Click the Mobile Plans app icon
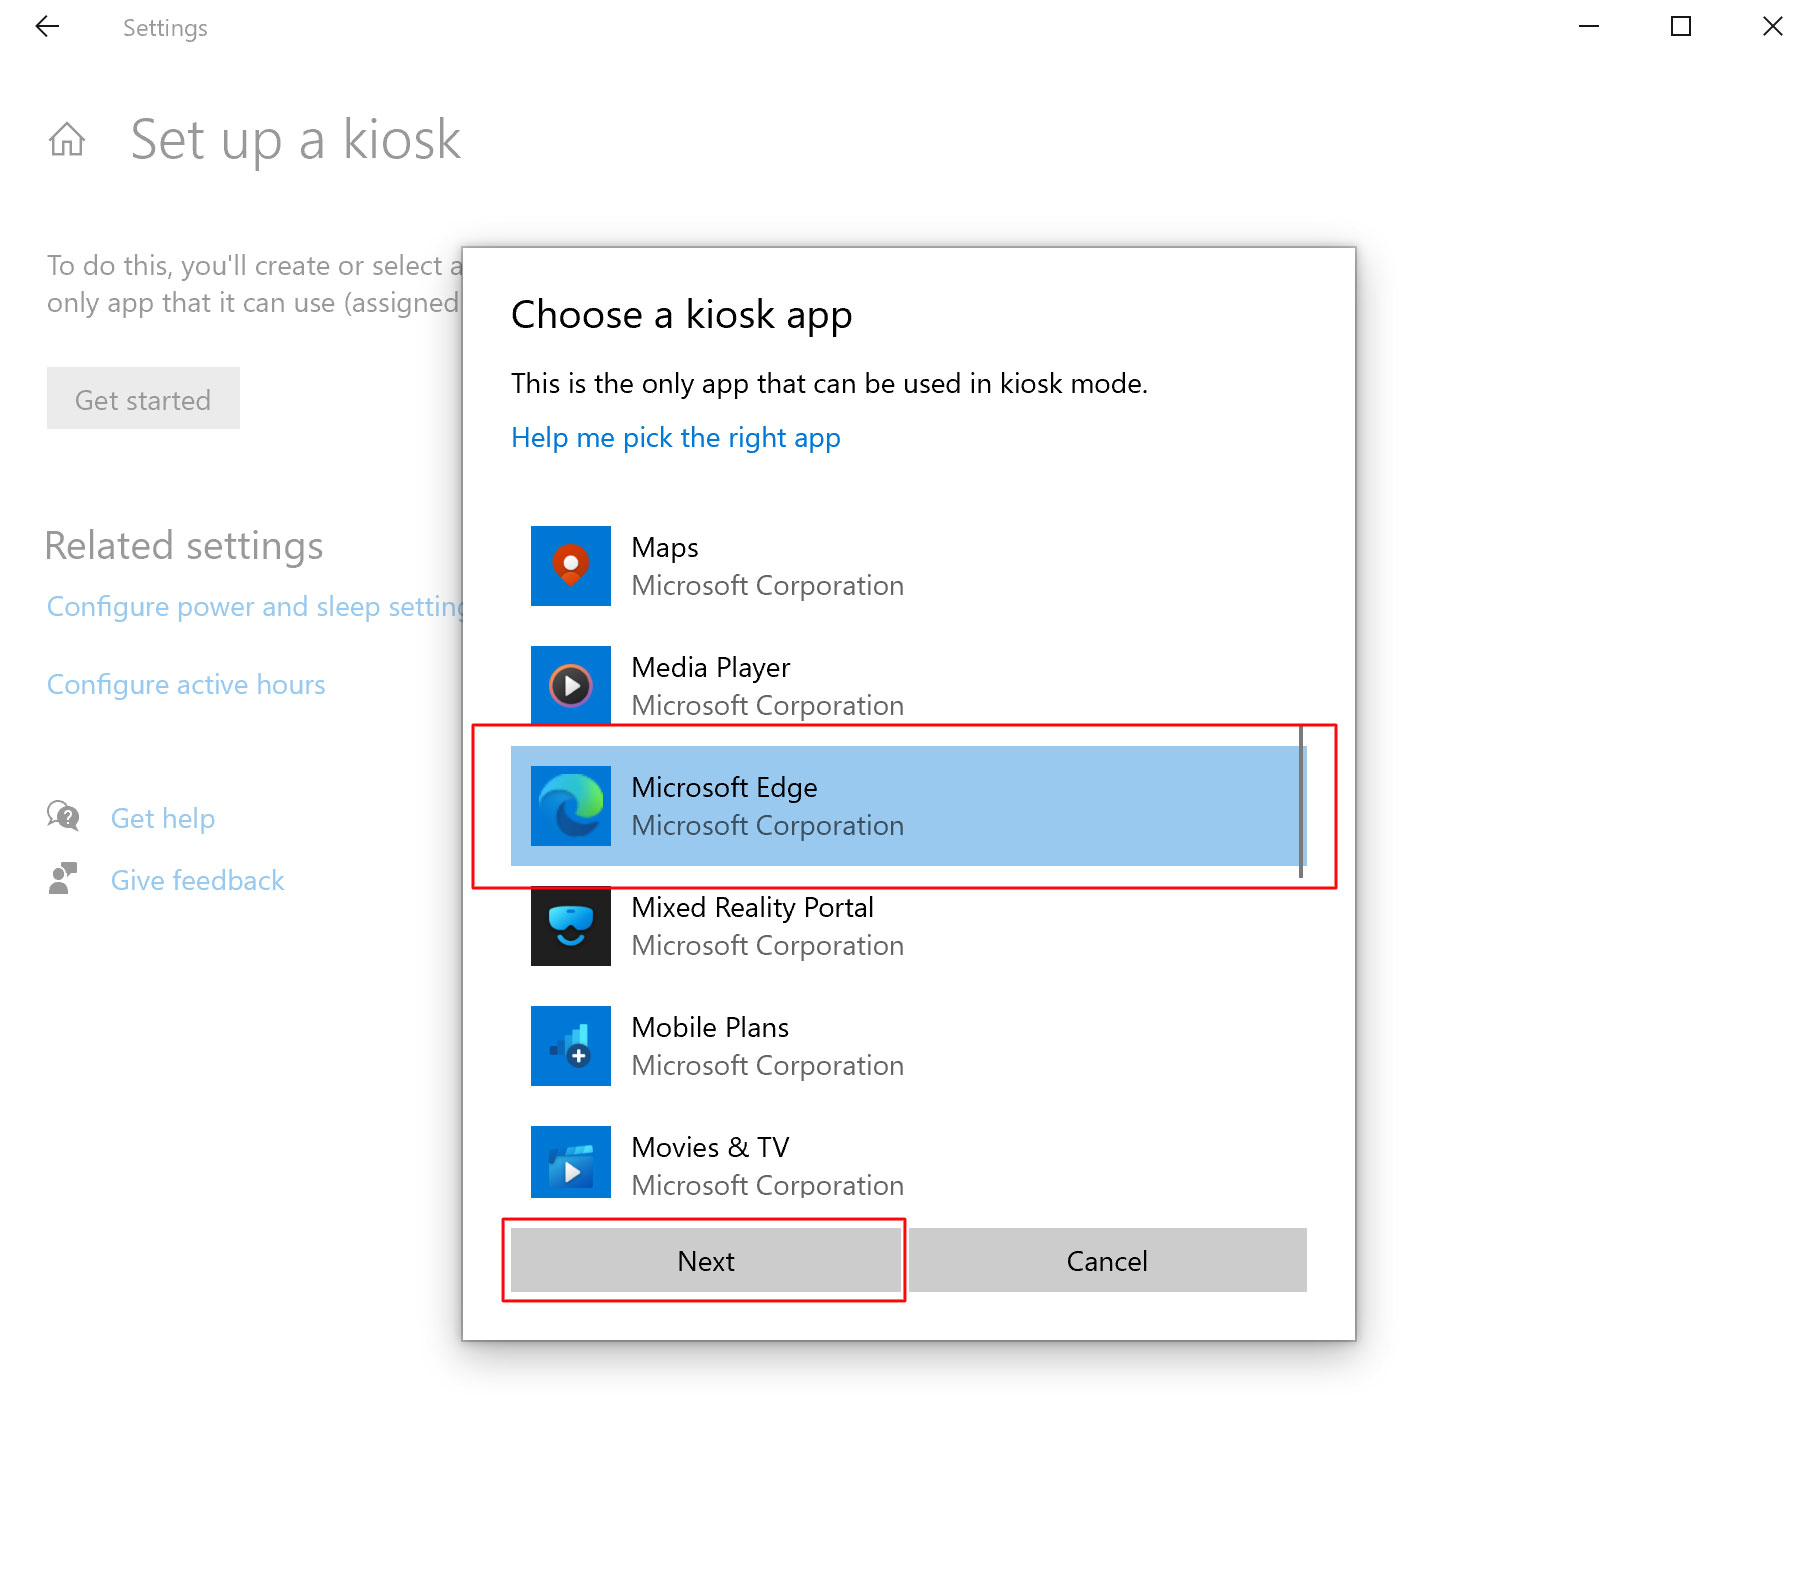 (x=570, y=1046)
